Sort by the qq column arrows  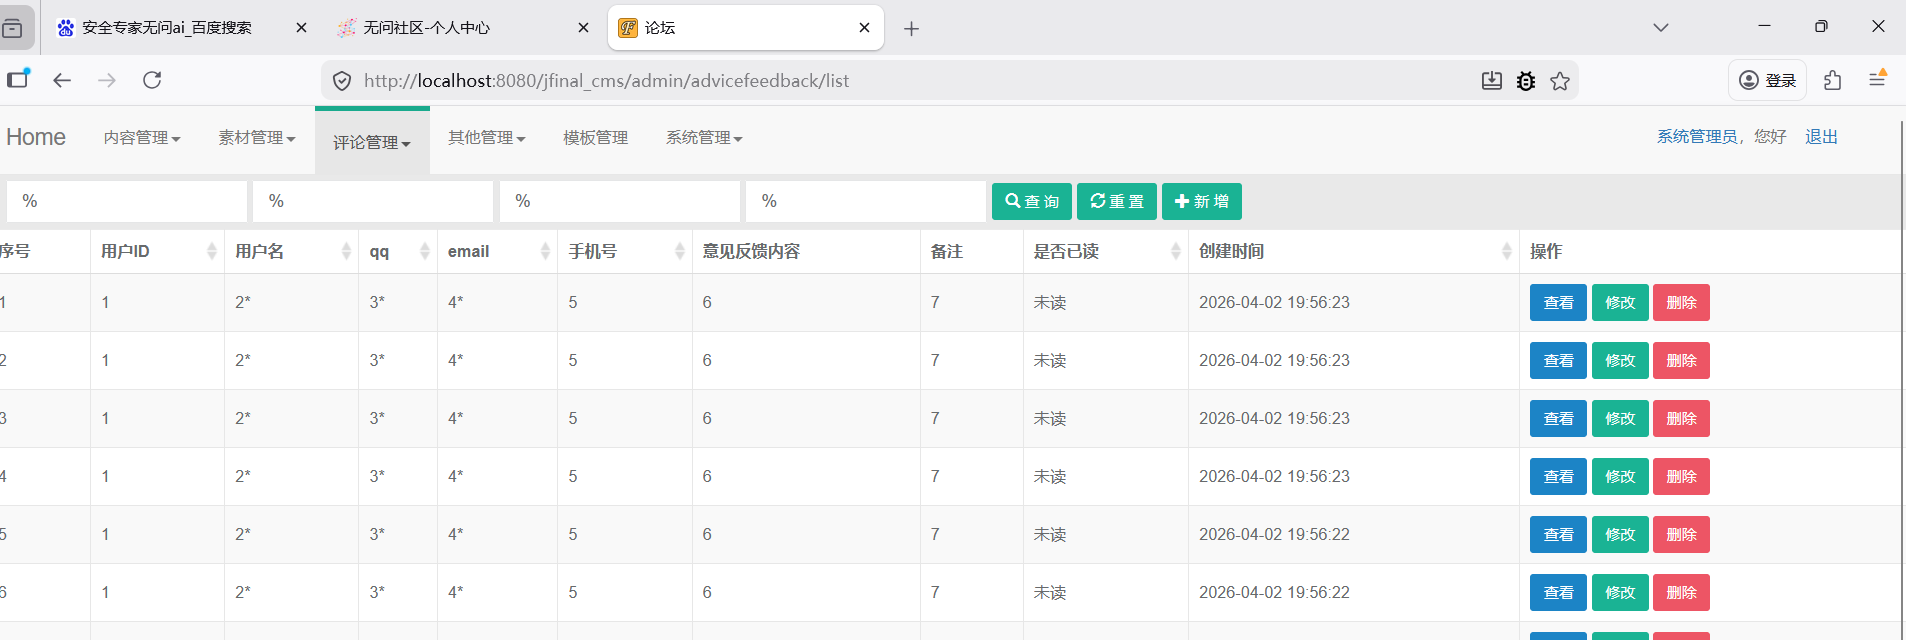[x=425, y=251]
